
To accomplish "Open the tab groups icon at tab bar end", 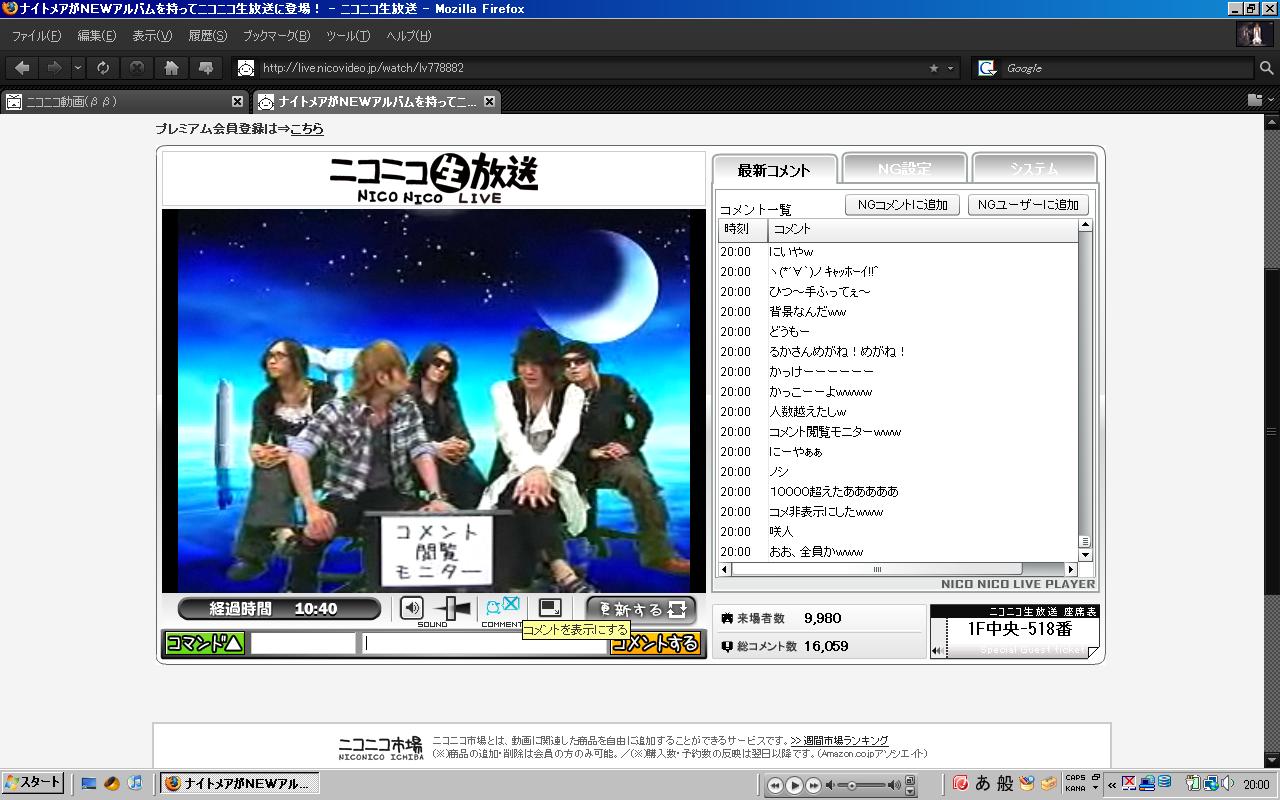I will (1256, 100).
